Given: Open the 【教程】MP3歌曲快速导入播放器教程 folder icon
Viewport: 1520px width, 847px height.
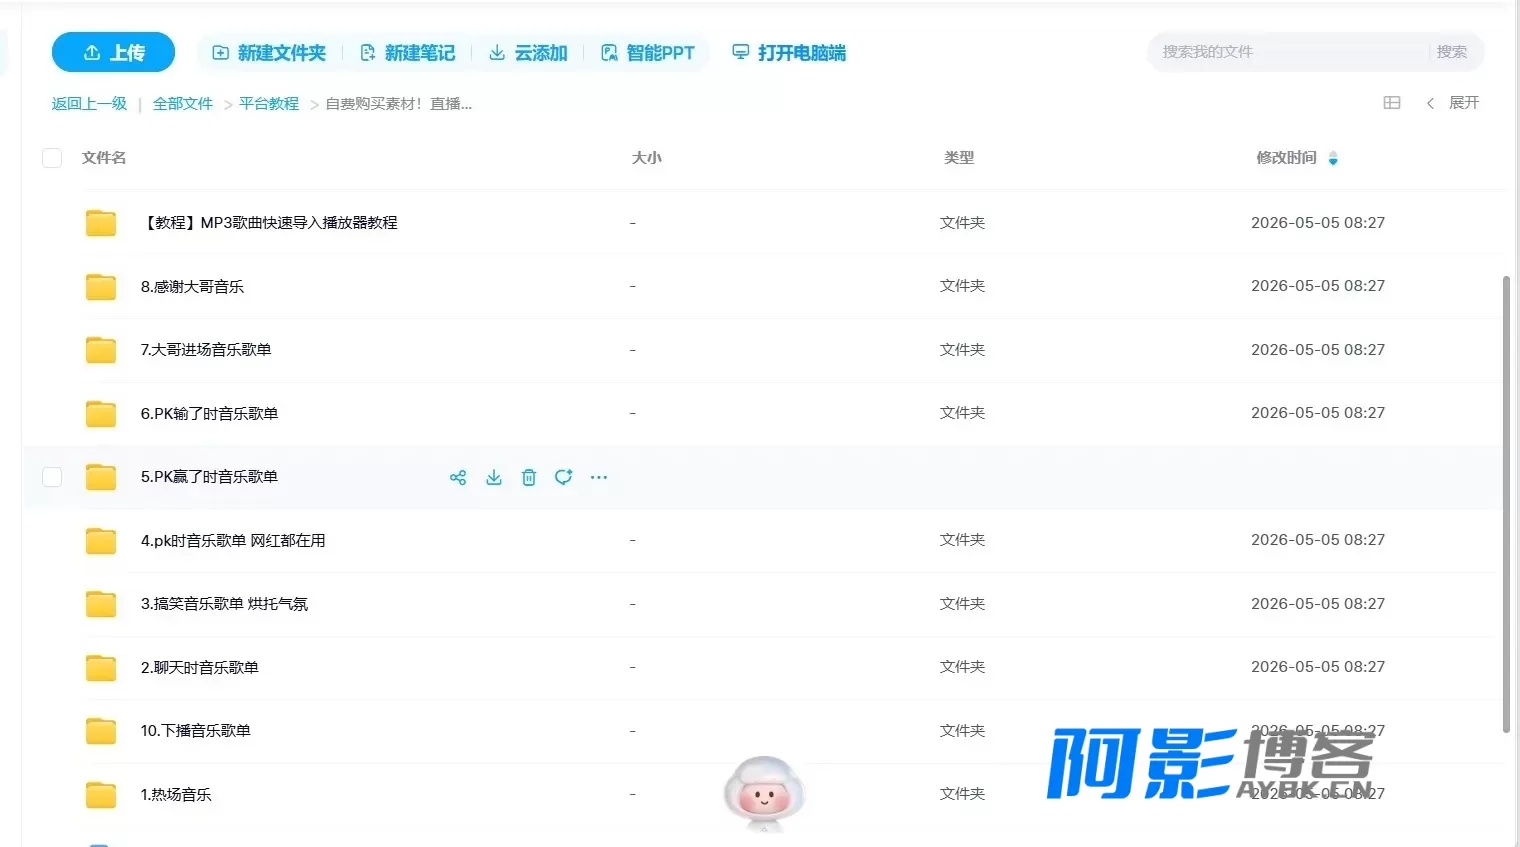Looking at the screenshot, I should 101,223.
